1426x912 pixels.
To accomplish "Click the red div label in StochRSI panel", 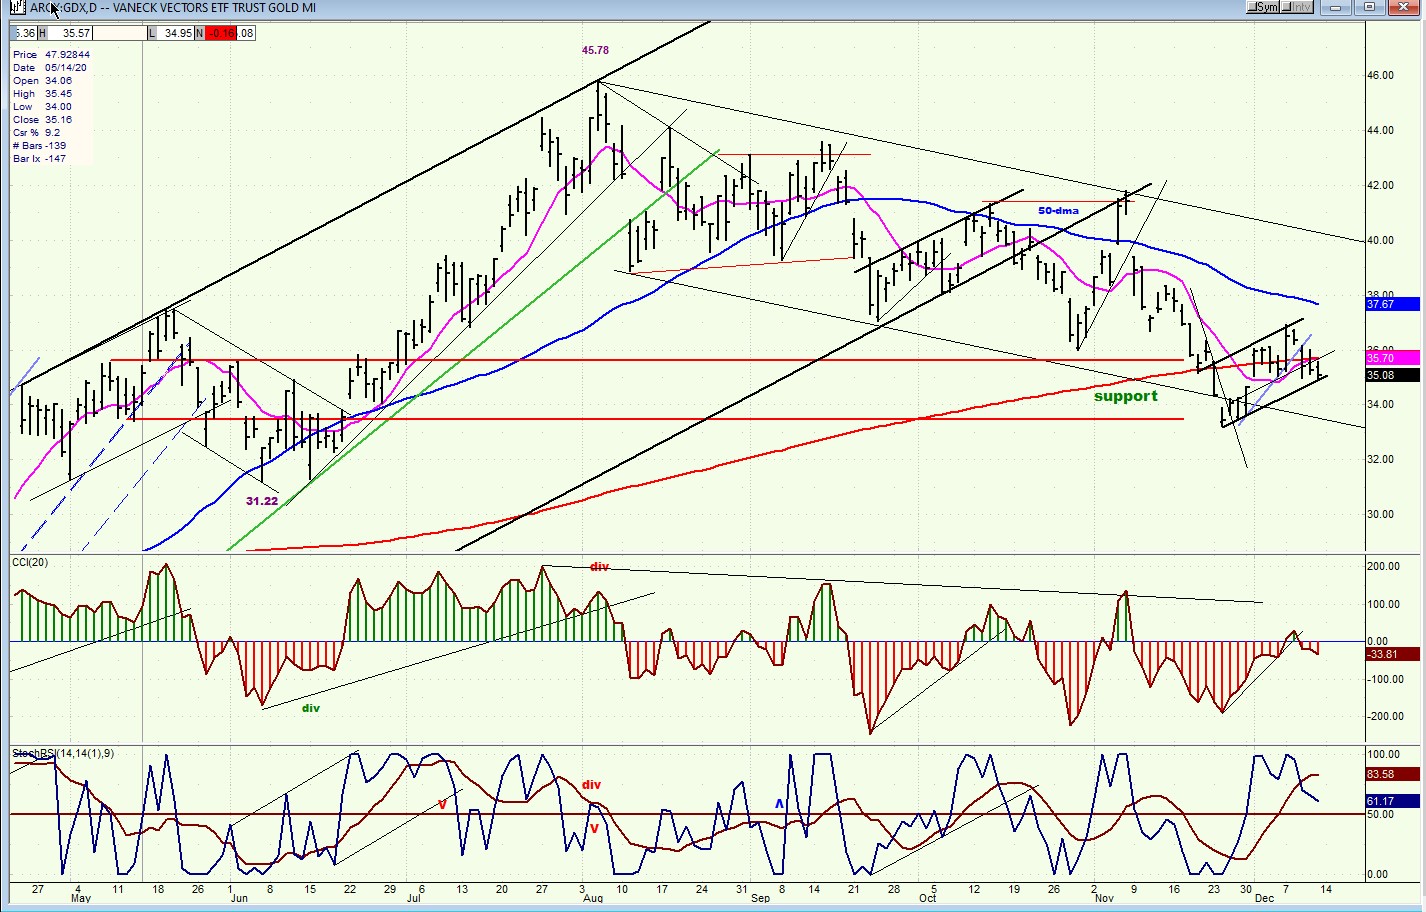I will click(591, 785).
